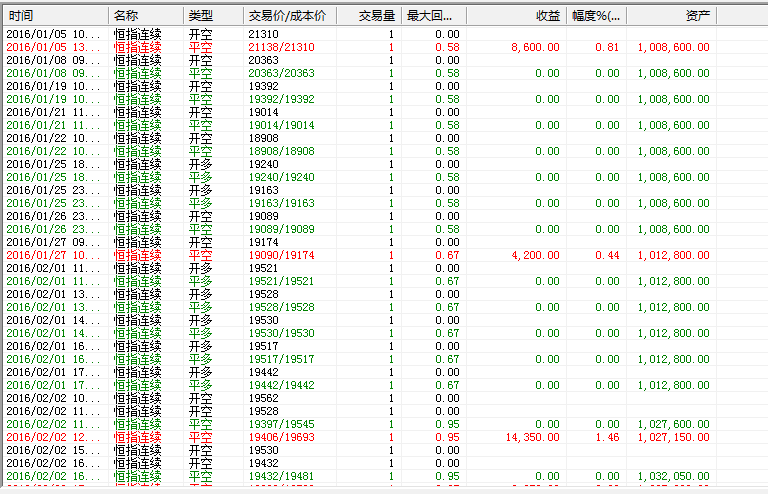Click the open price 19392
The height and width of the screenshot is (494, 768).
pos(264,86)
